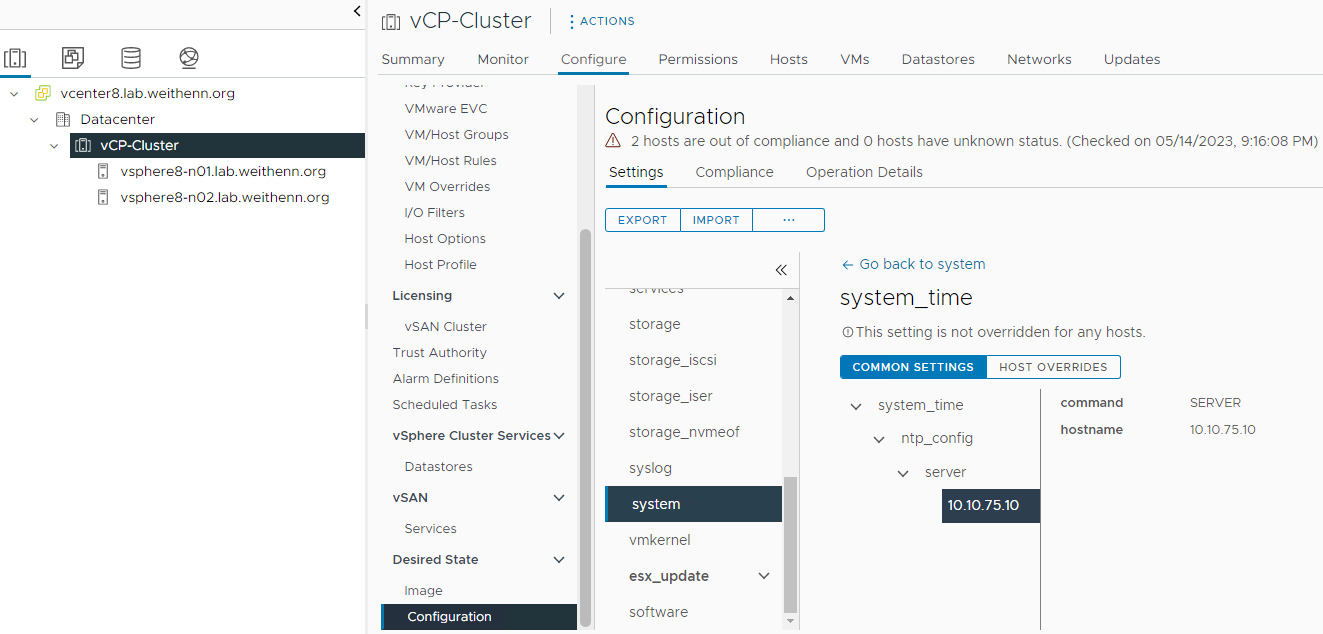
Task: Open Storage inventory view icon
Action: (x=131, y=57)
